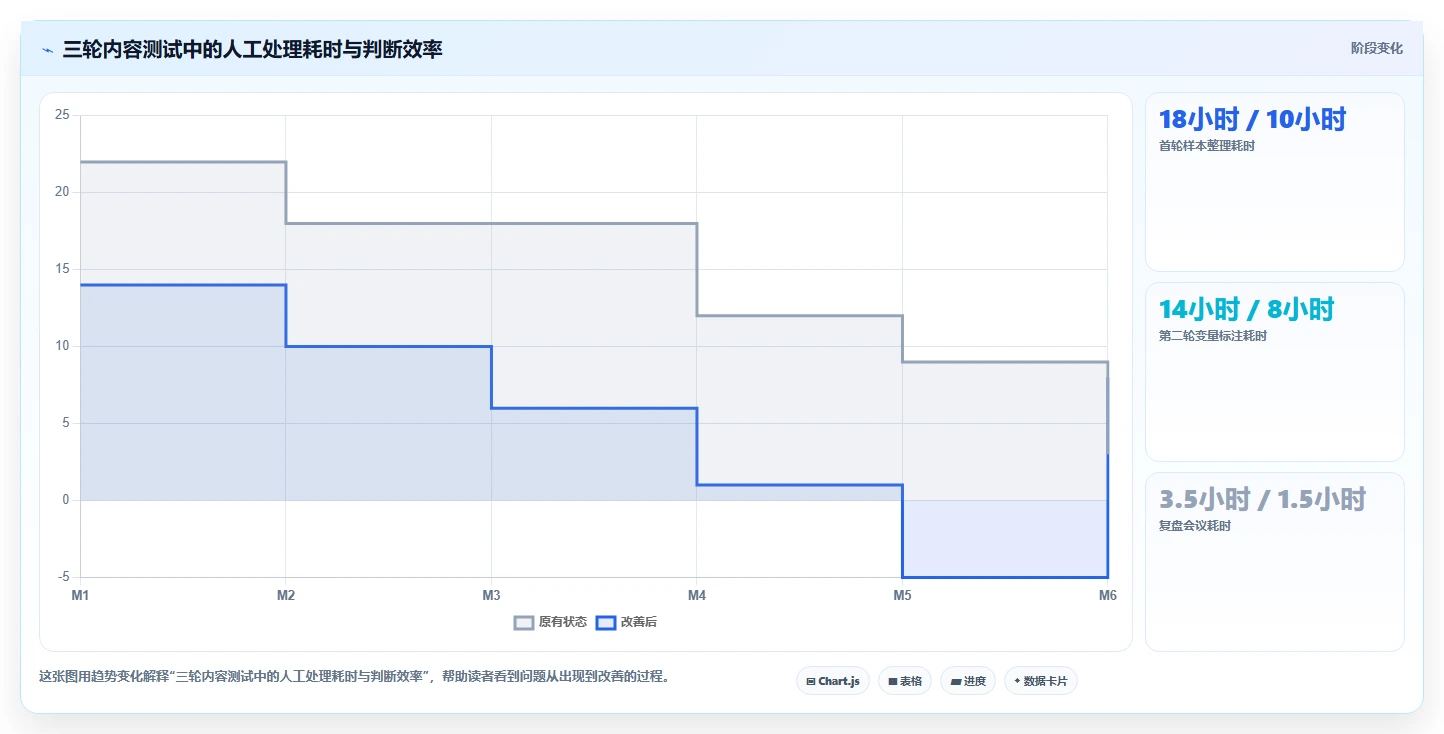
Task: Click the -5 tick on the y-axis
Action: coord(63,577)
